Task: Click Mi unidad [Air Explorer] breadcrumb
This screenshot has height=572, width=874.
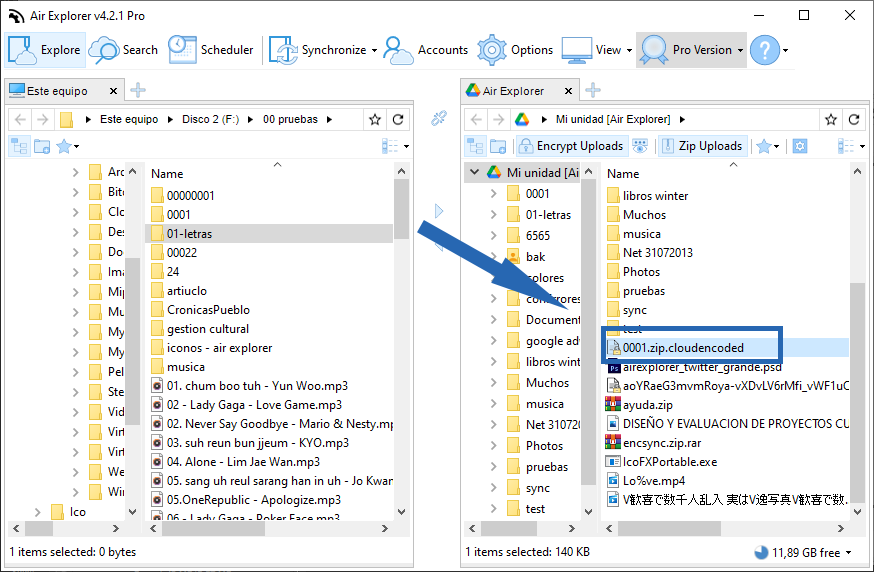Action: coord(613,119)
